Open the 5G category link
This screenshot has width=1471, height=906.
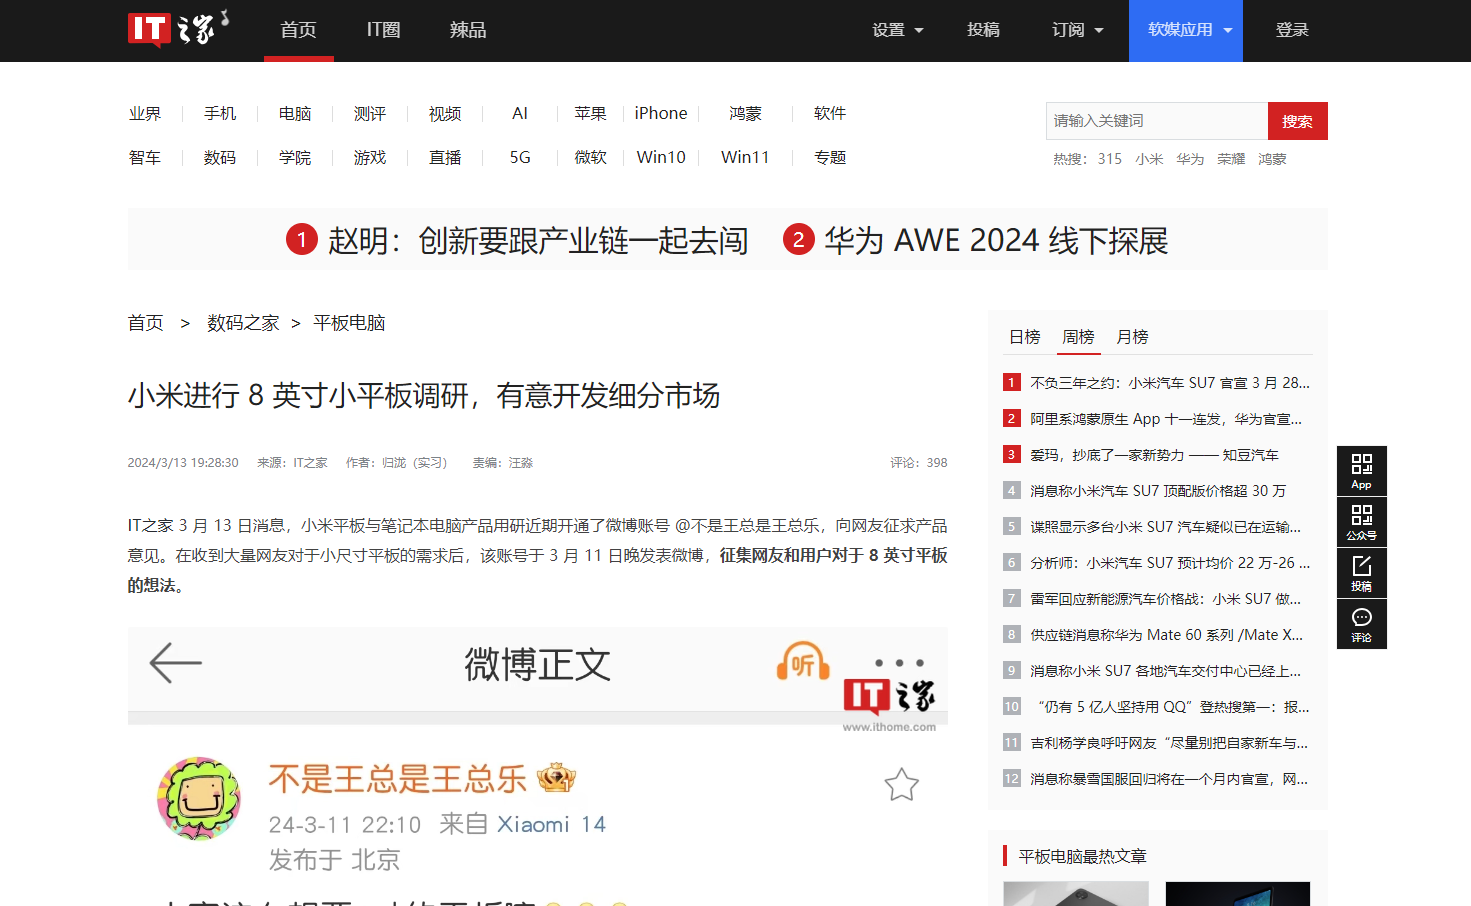[x=520, y=158]
